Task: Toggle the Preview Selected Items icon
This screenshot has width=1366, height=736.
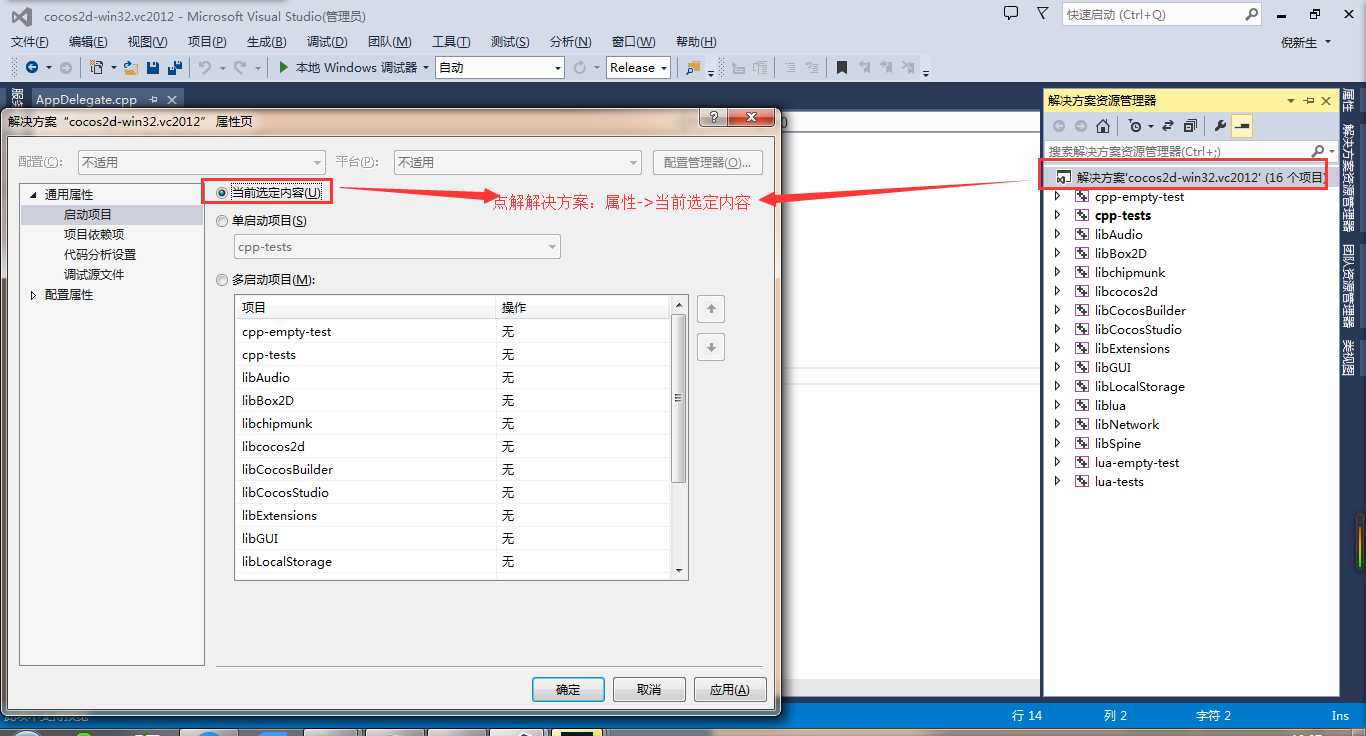Action: pos(1242,126)
